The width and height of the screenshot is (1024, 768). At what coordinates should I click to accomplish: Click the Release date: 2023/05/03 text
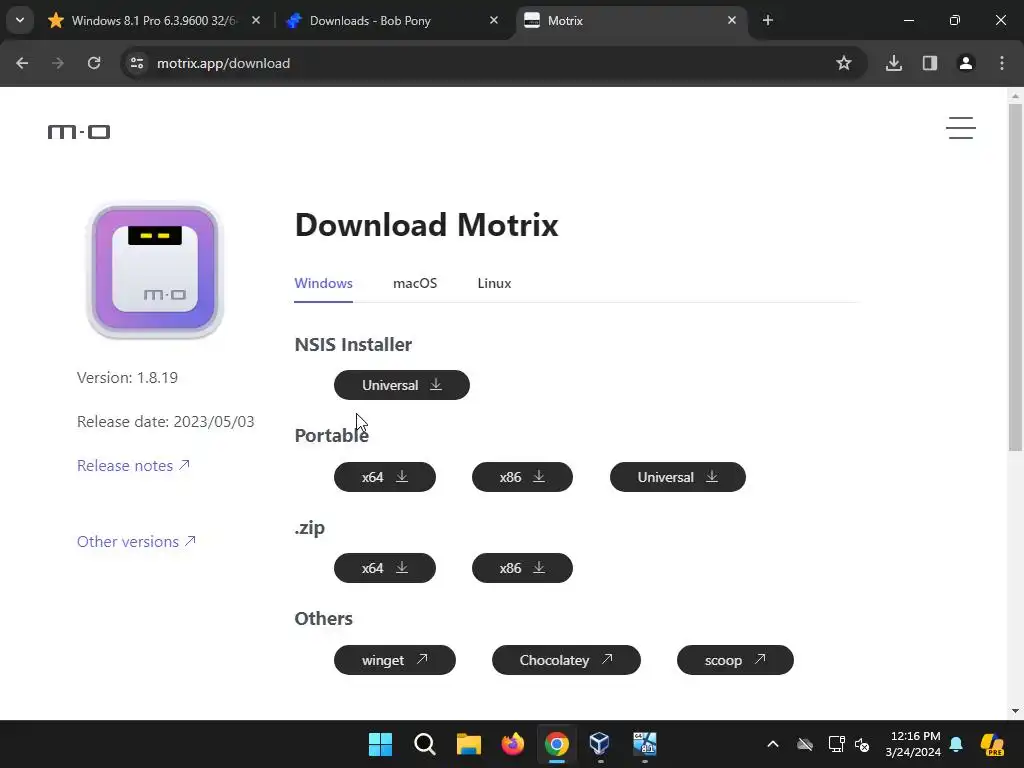point(165,421)
